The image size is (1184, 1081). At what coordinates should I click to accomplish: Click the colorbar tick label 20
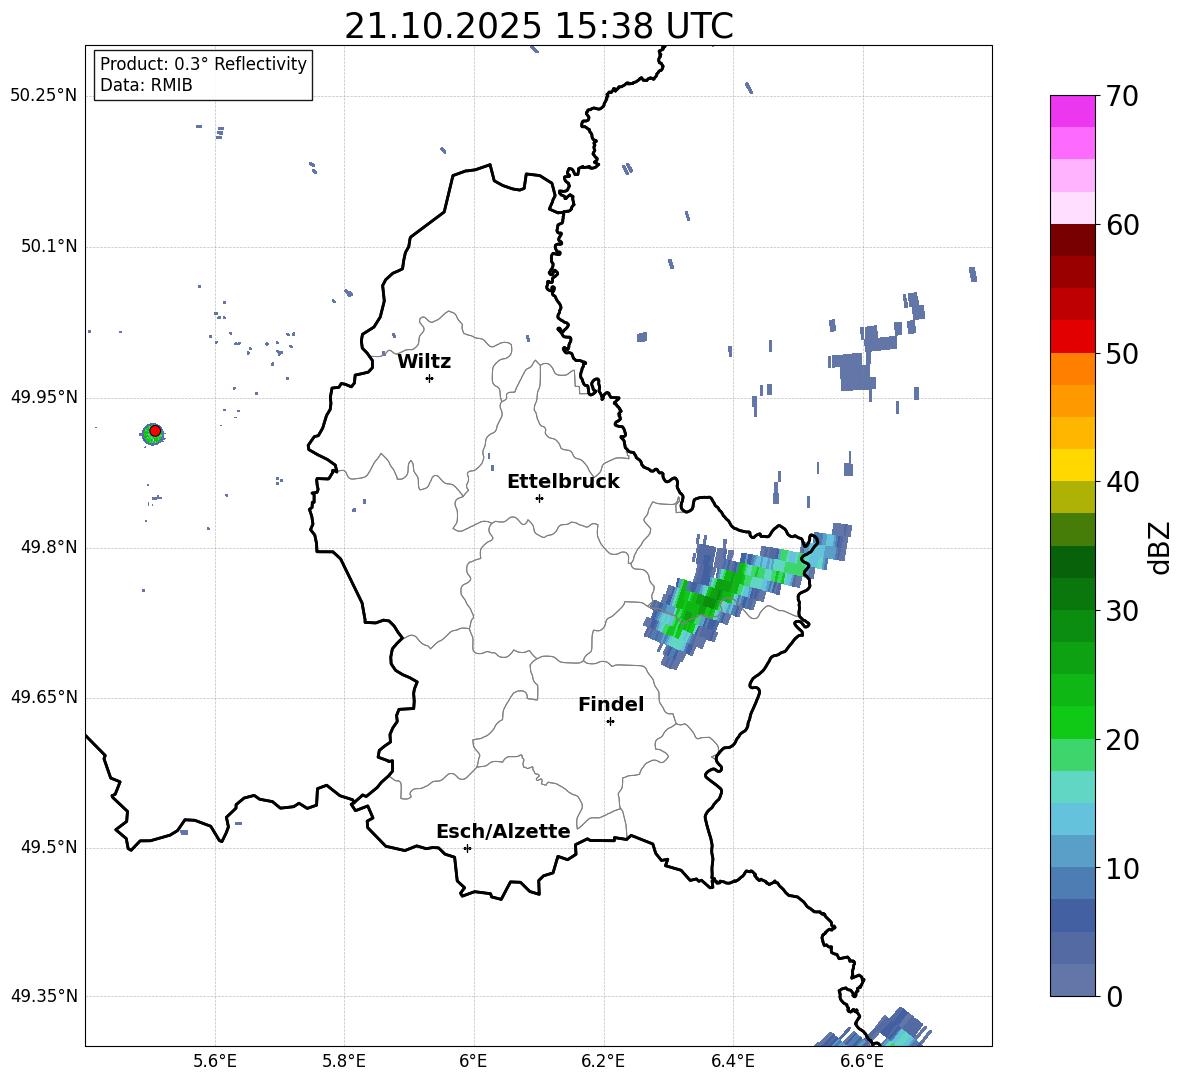[x=1122, y=740]
